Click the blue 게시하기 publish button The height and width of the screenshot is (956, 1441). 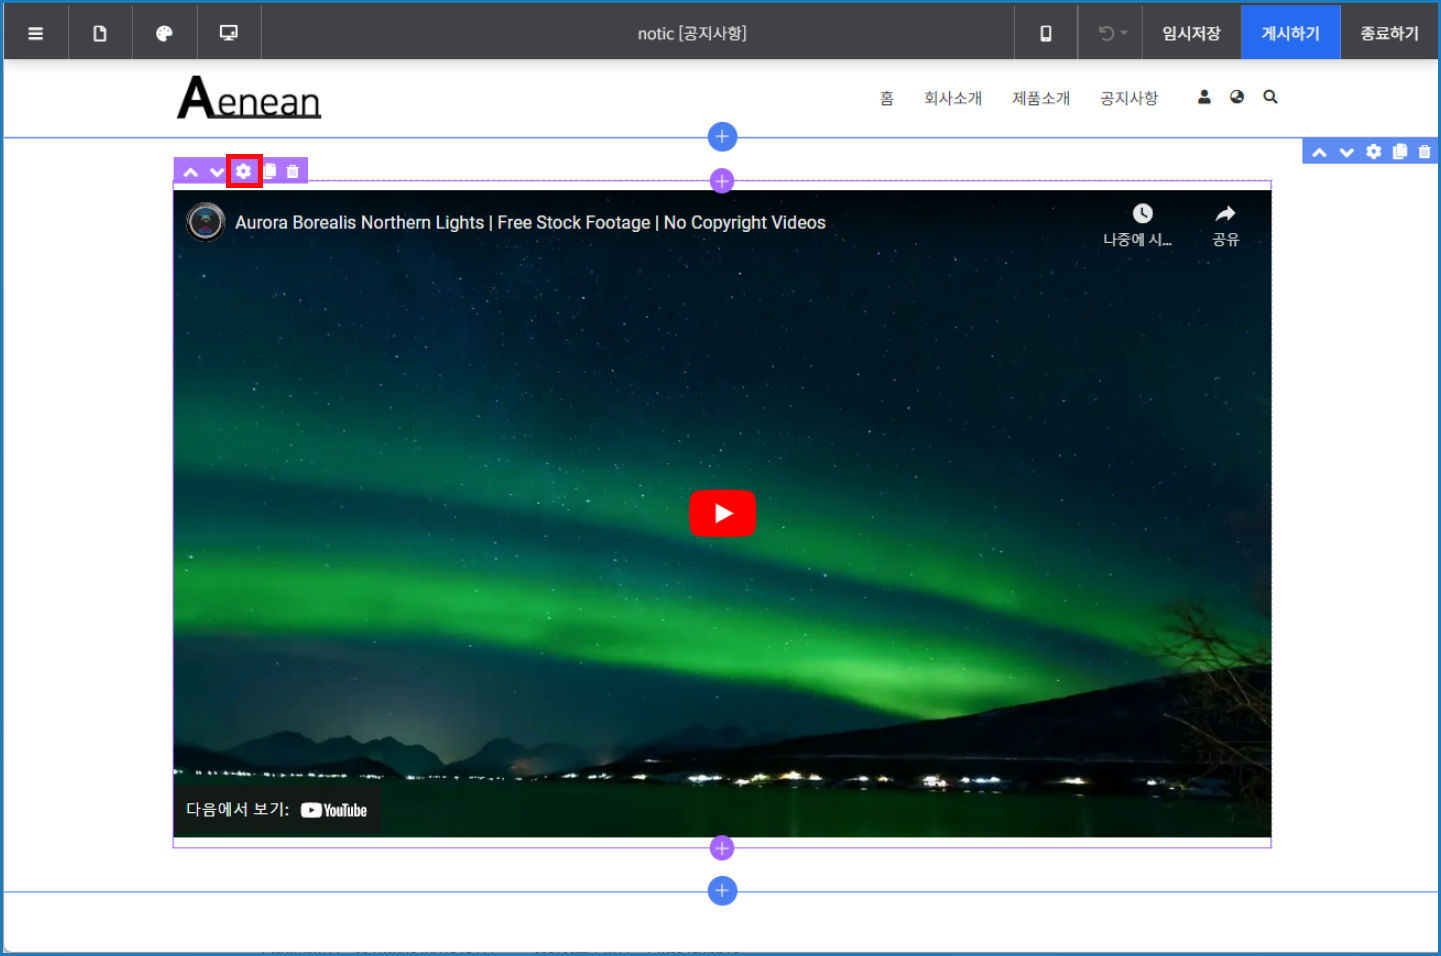1290,33
